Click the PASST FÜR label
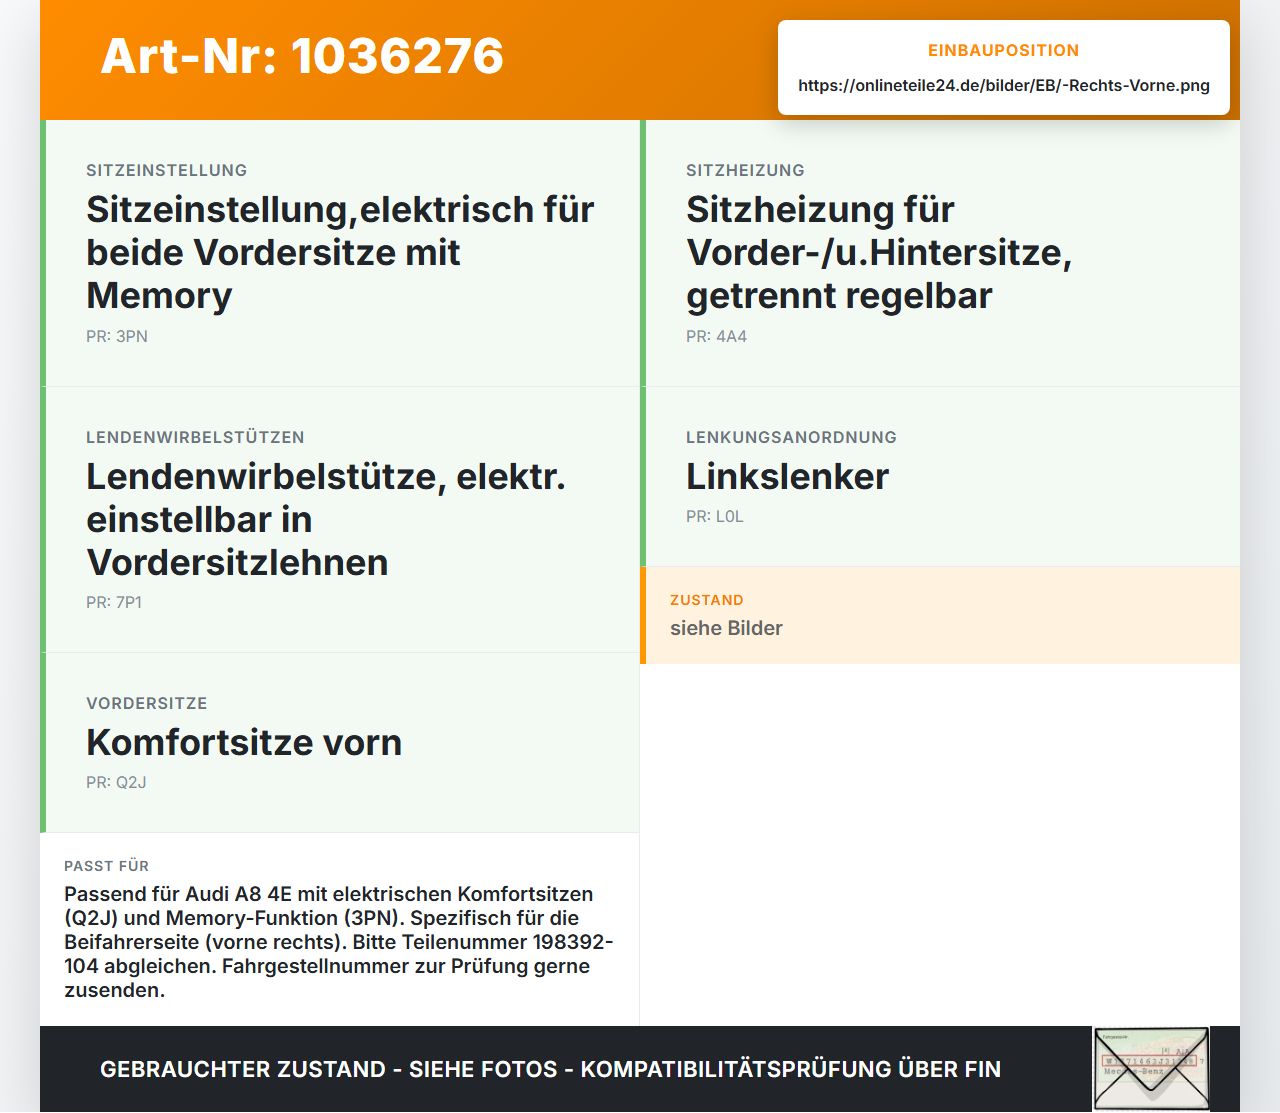 [x=106, y=866]
